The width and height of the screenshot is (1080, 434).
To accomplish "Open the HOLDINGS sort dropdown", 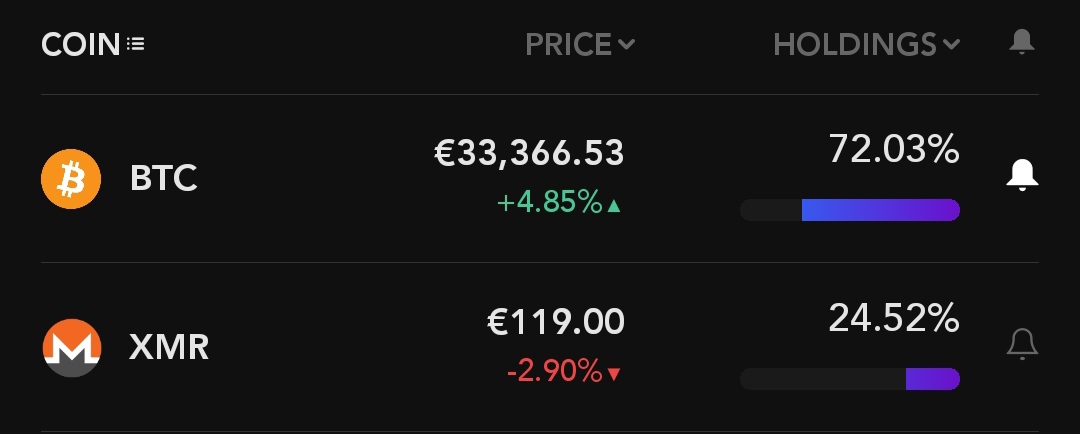I will [x=866, y=45].
